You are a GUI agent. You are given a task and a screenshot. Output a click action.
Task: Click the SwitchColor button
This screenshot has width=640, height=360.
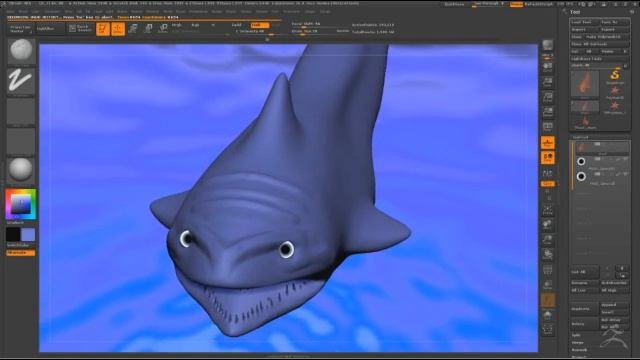(20, 246)
